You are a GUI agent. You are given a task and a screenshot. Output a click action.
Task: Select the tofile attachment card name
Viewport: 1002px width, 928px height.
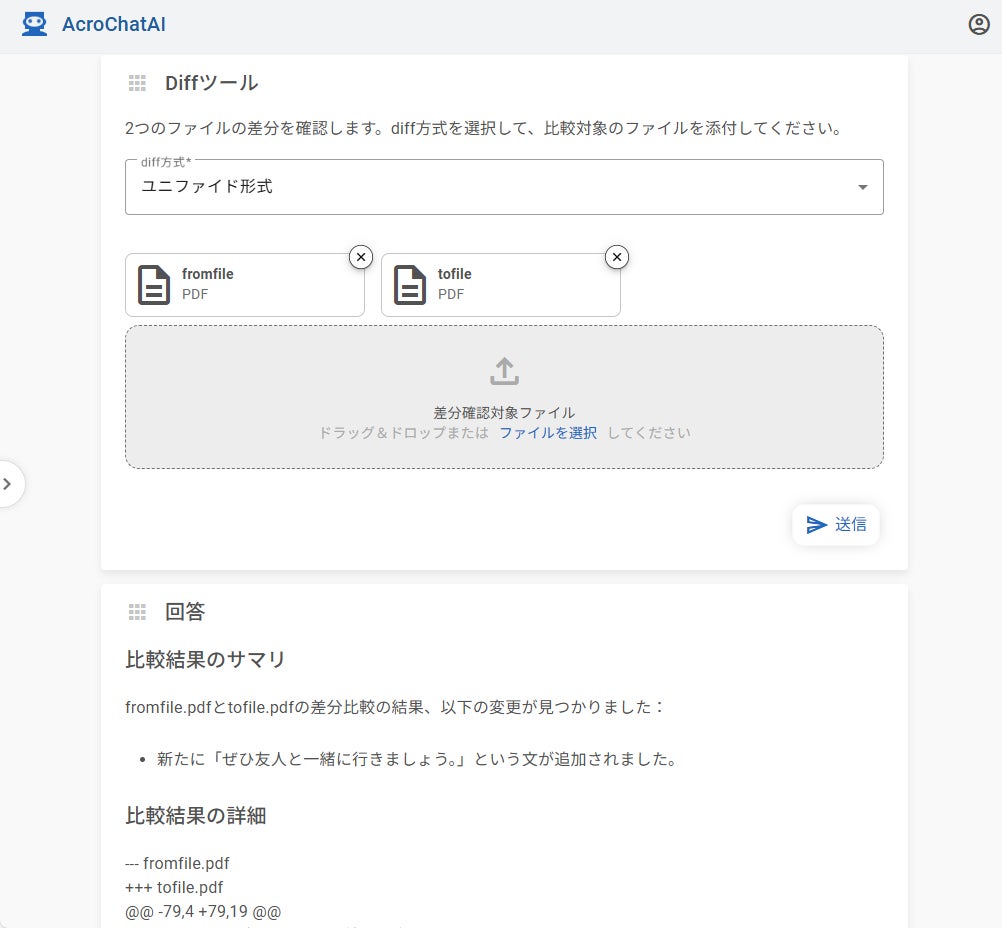pyautogui.click(x=454, y=274)
